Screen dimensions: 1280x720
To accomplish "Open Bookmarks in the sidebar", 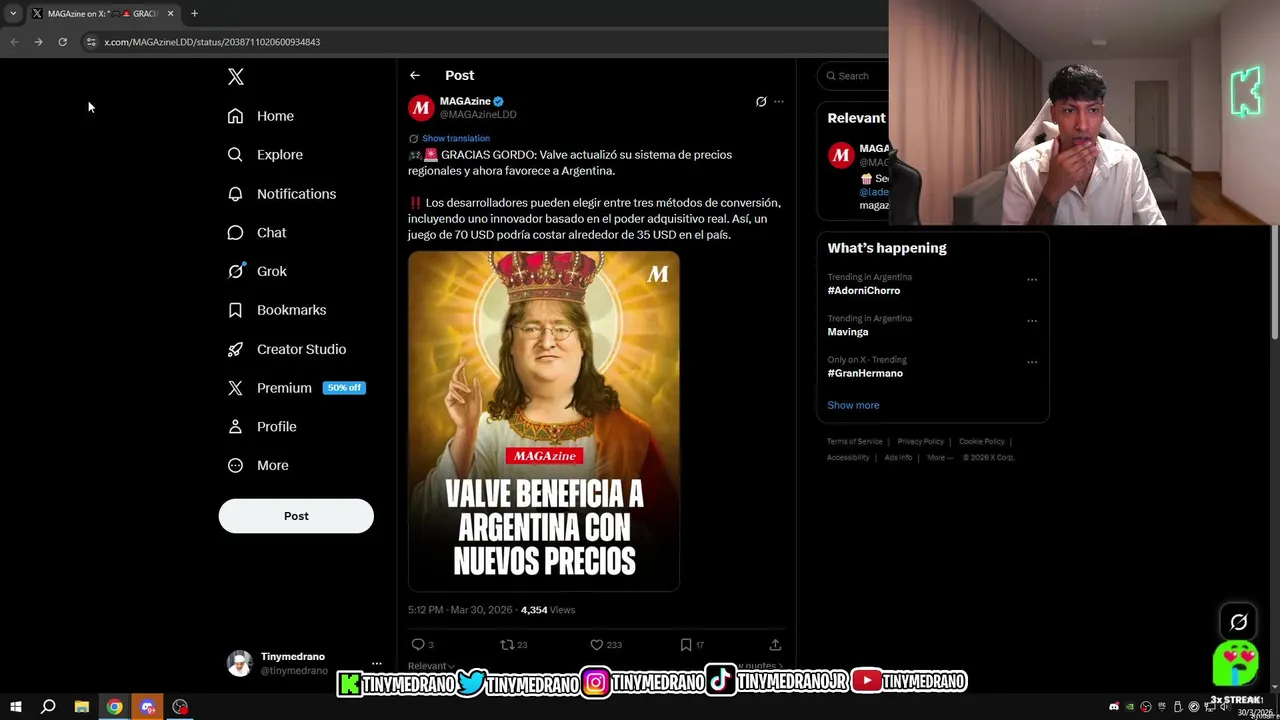I will pyautogui.click(x=276, y=310).
